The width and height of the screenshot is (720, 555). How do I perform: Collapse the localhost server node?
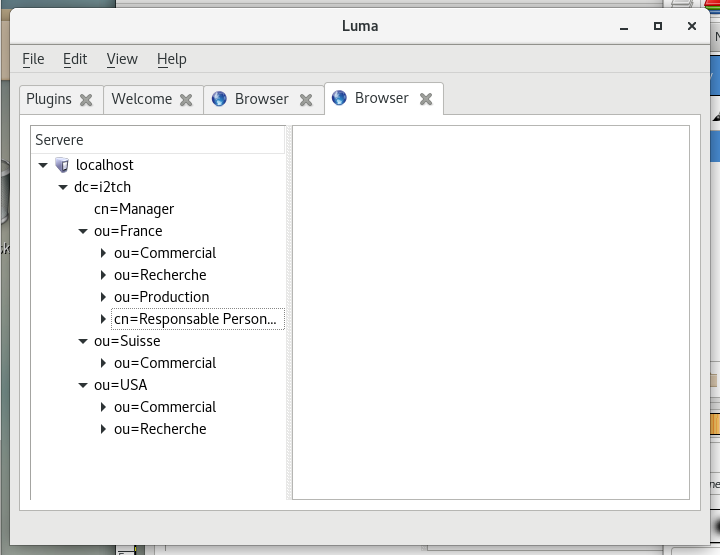(42, 165)
